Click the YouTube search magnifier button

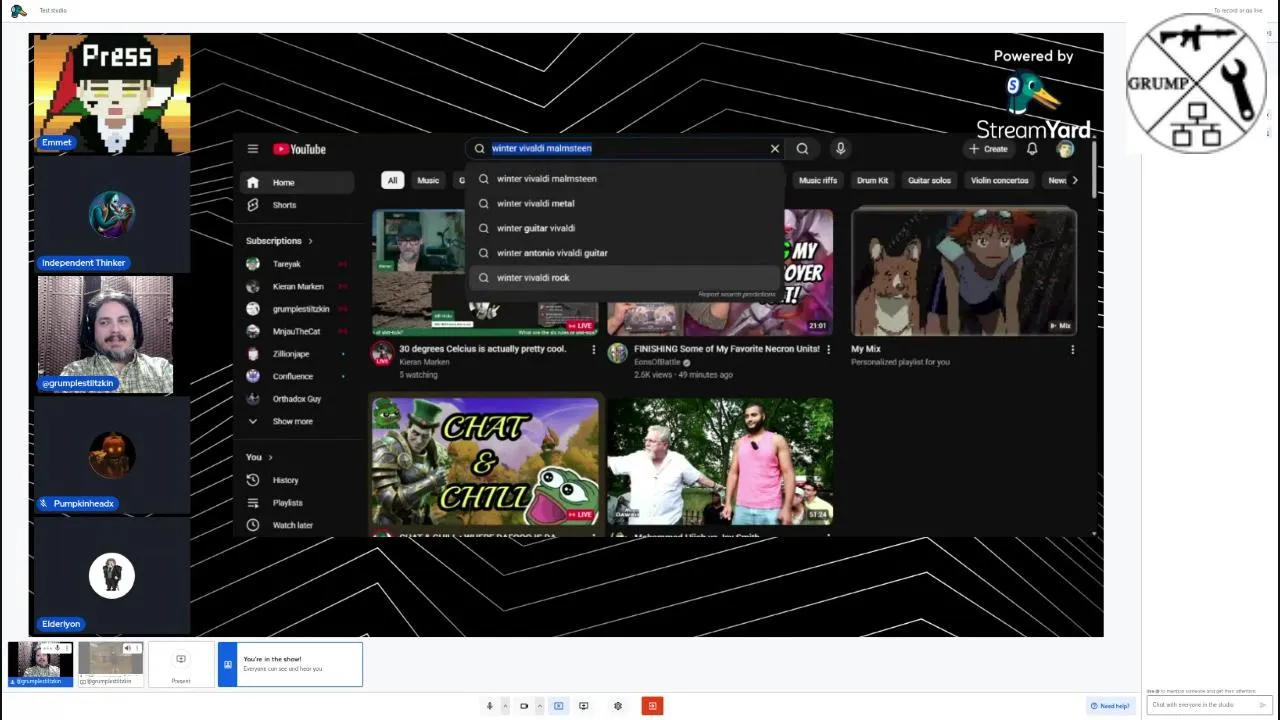point(802,148)
